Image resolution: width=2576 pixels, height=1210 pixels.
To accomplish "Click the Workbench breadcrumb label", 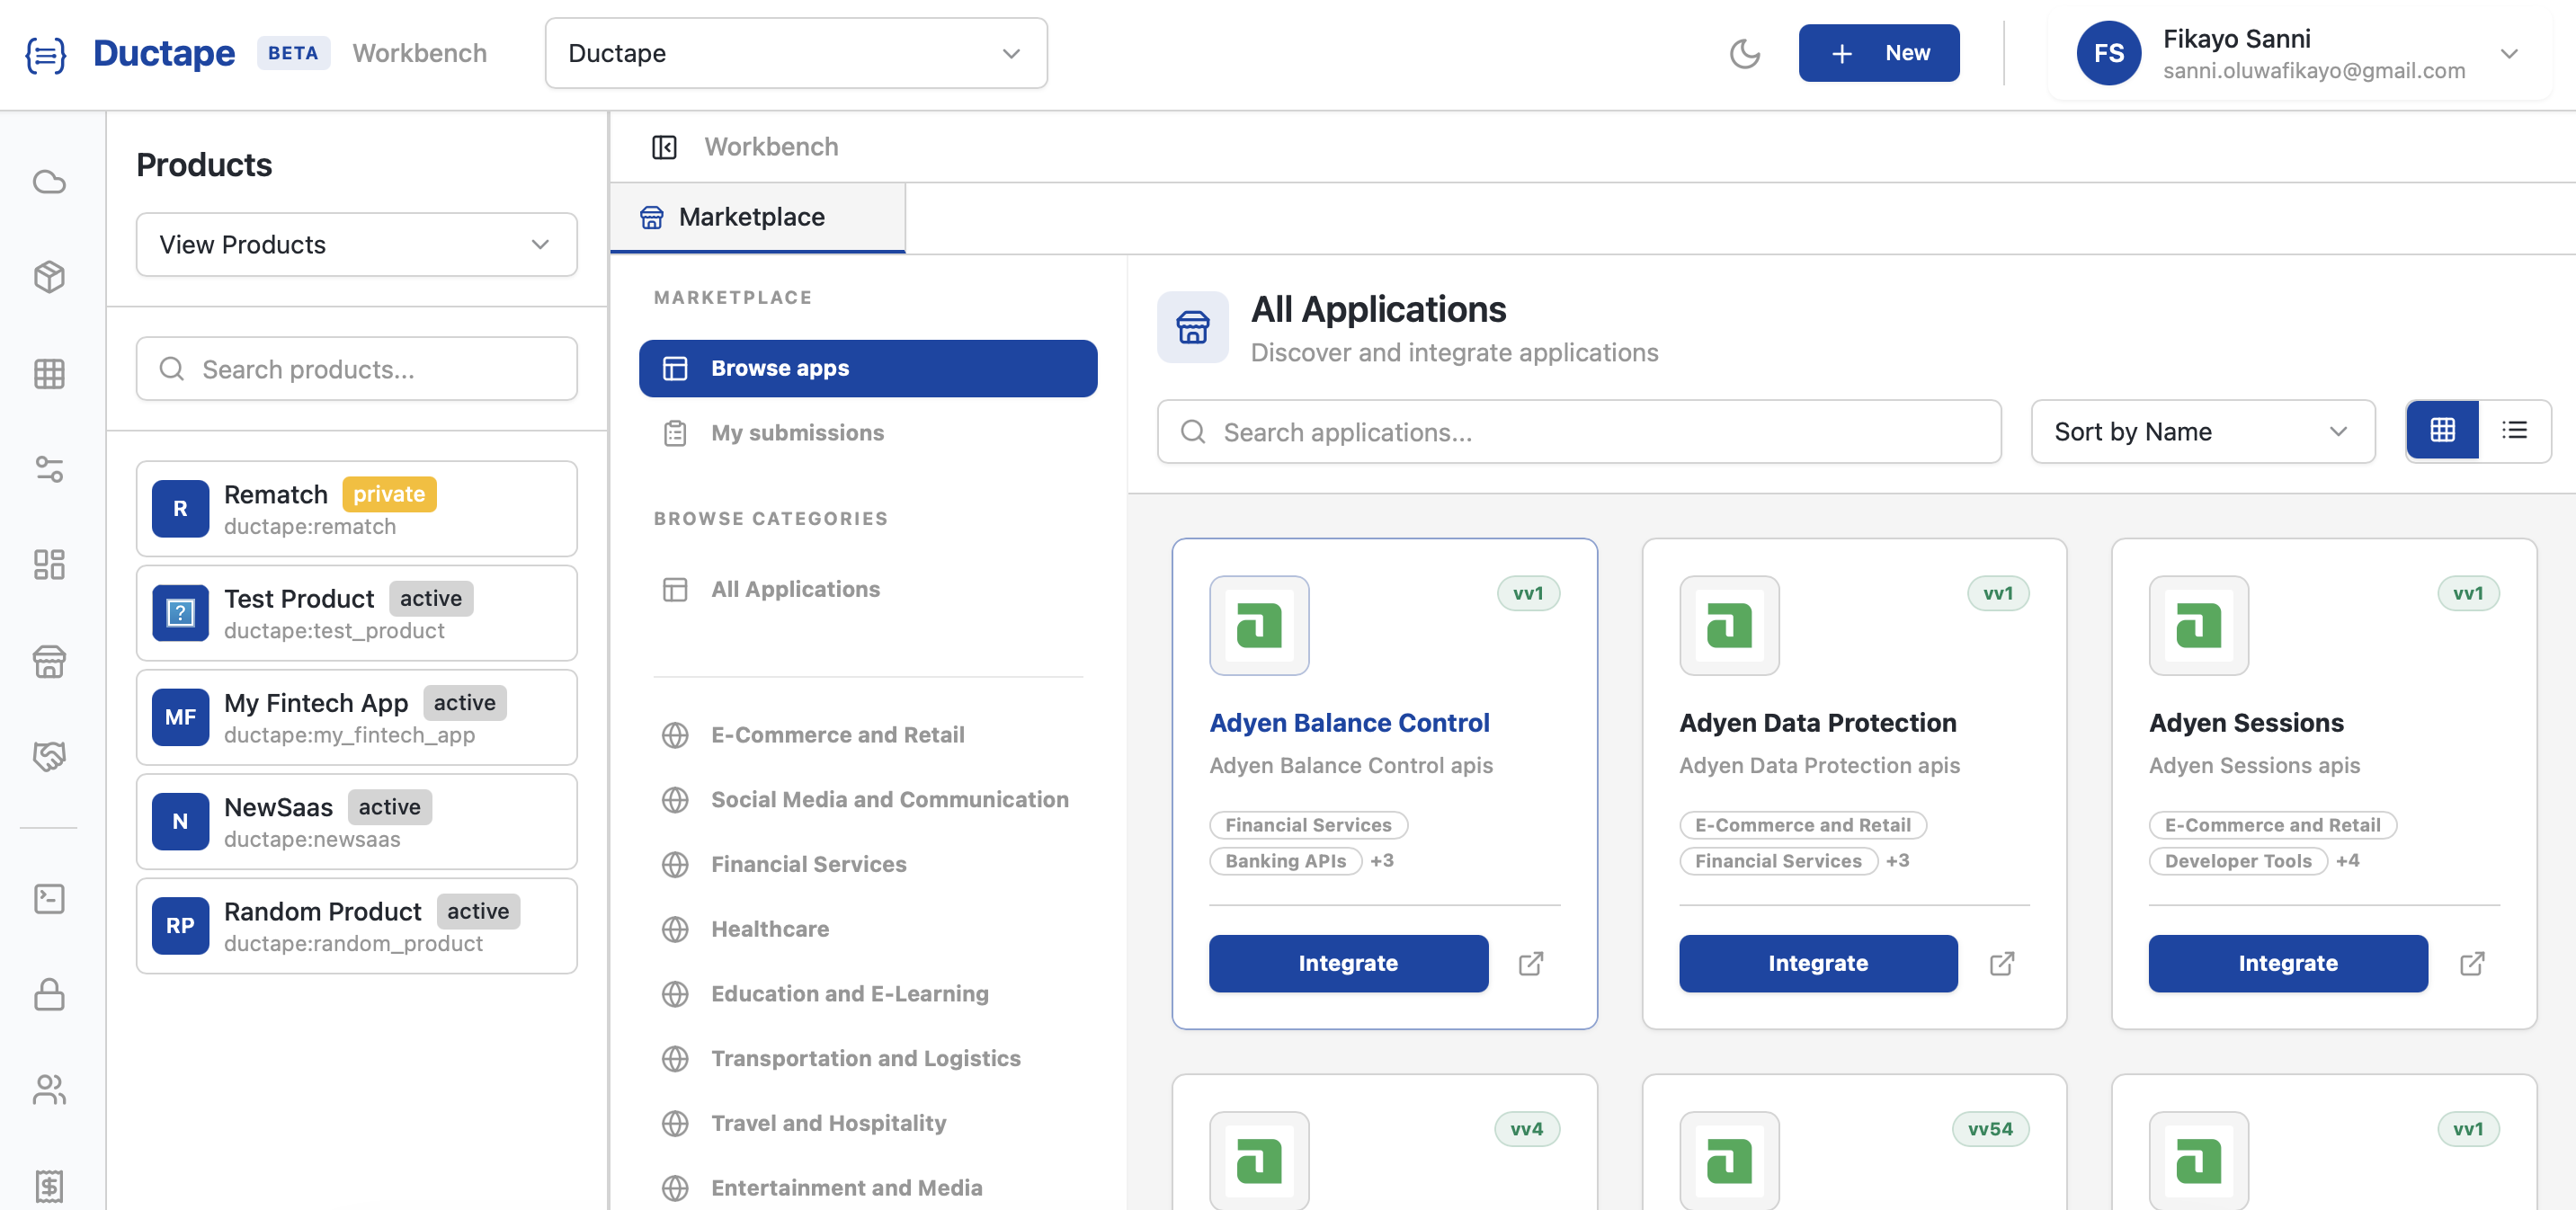I will pyautogui.click(x=771, y=147).
